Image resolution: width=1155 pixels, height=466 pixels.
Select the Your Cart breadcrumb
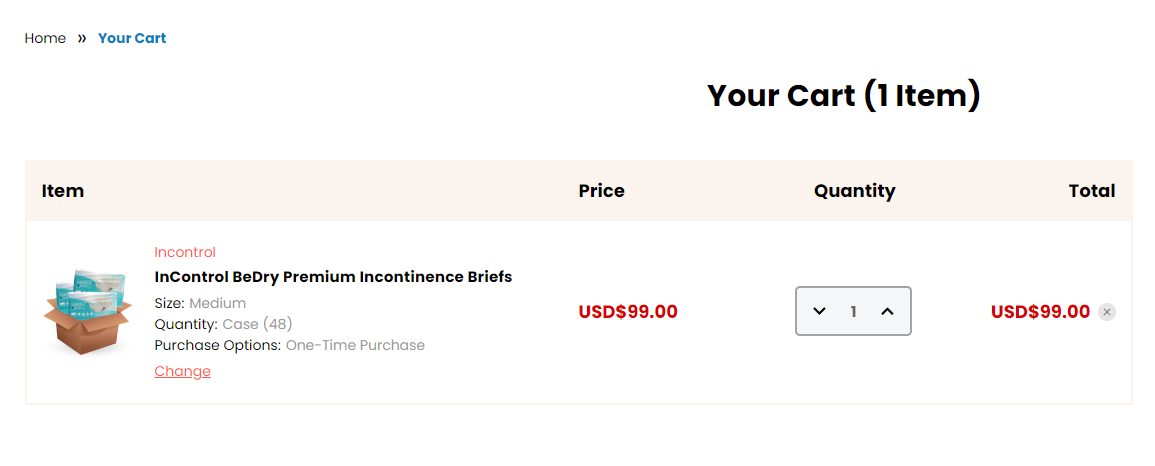132,38
